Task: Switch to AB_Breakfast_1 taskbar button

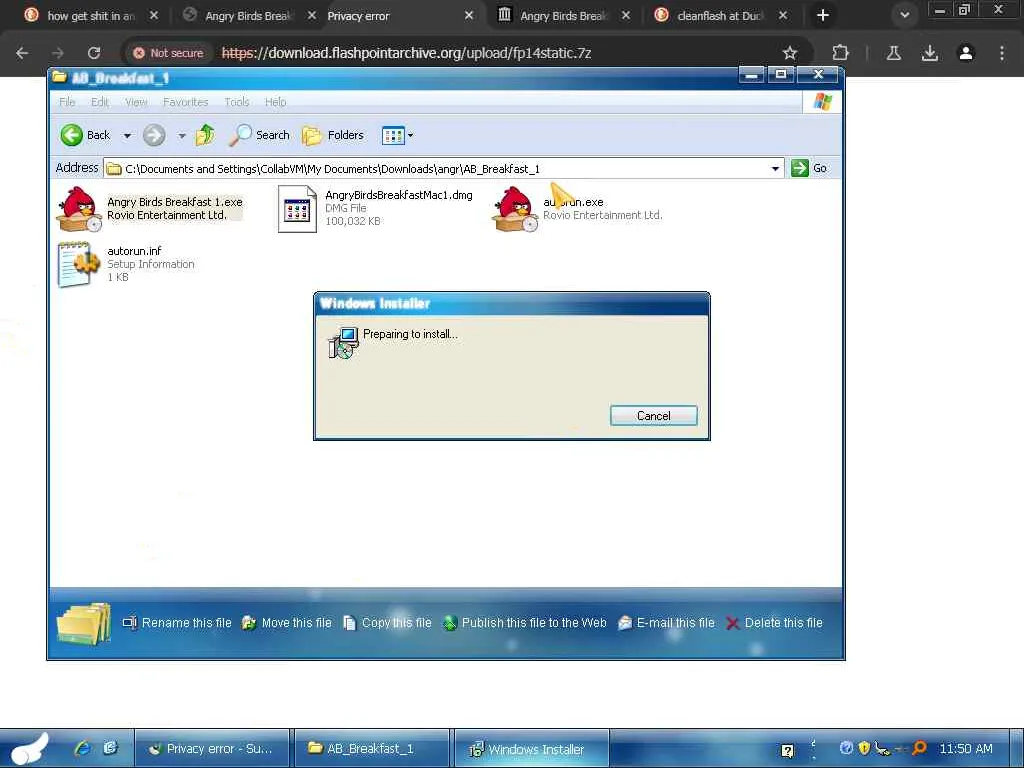Action: click(x=371, y=748)
